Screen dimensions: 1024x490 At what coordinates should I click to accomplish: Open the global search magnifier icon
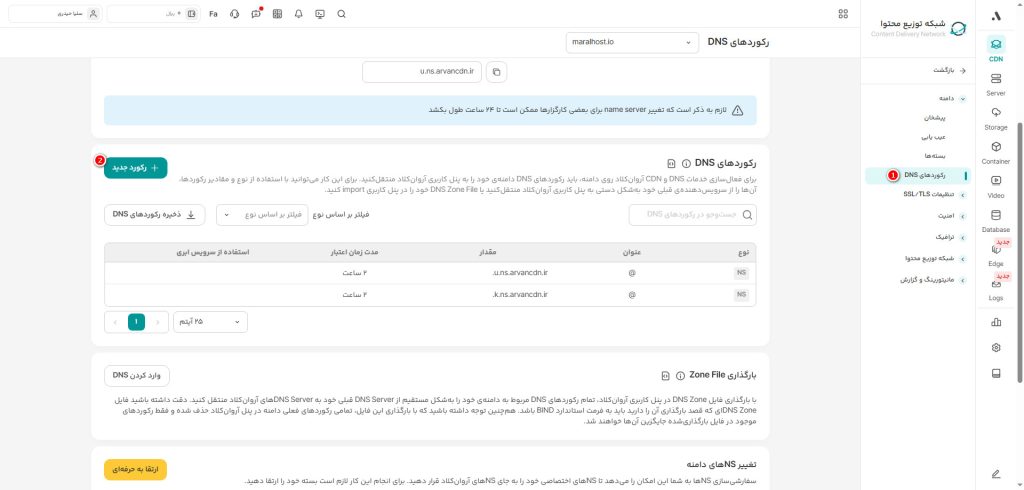[x=341, y=14]
